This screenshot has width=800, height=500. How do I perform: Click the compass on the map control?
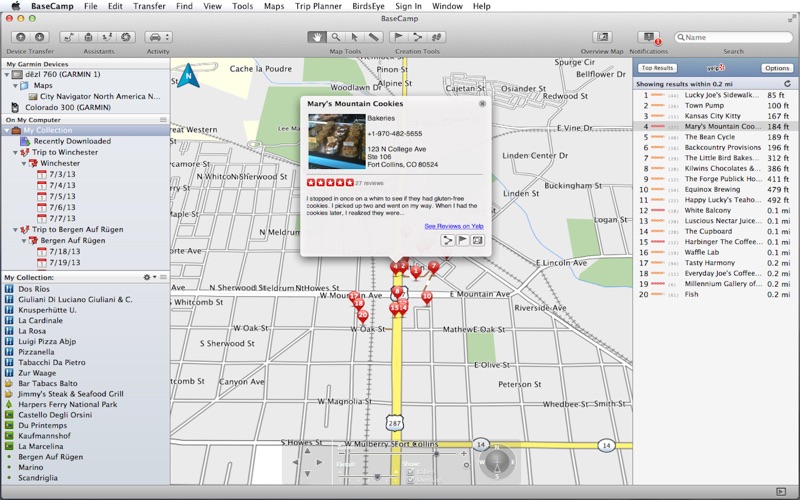point(497,463)
